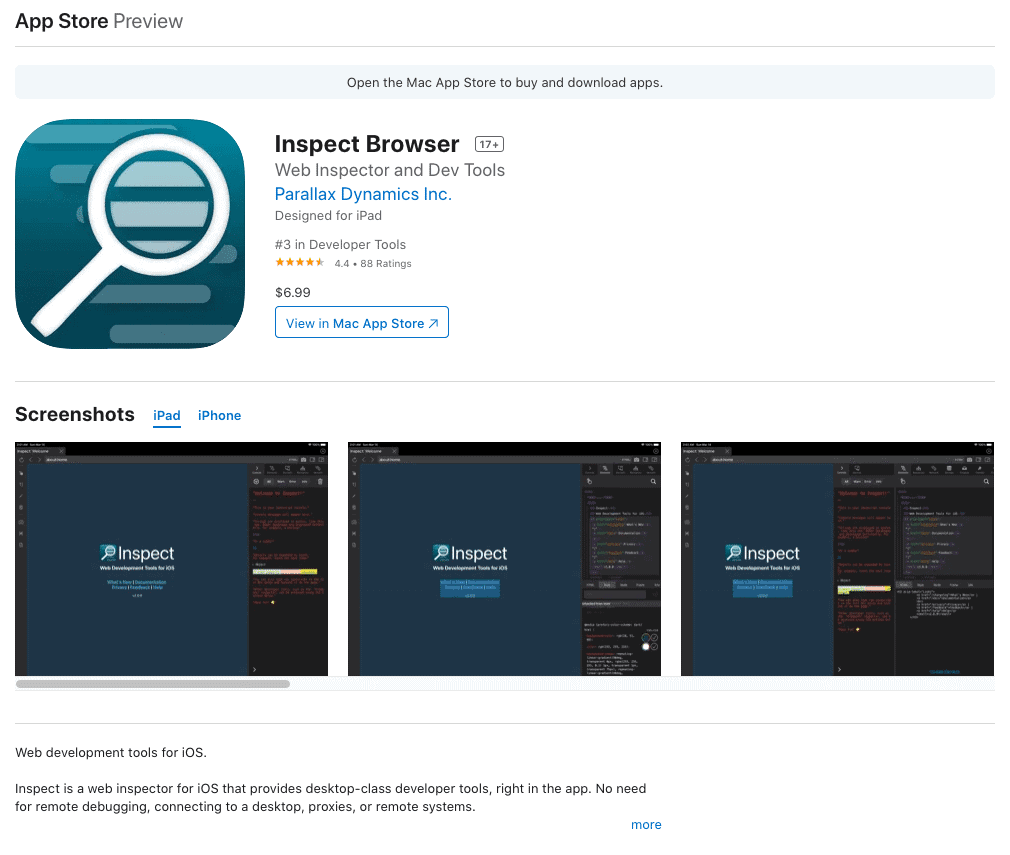The image size is (1010, 855).
Task: Switch to the iPhone screenshots tab
Action: [220, 416]
